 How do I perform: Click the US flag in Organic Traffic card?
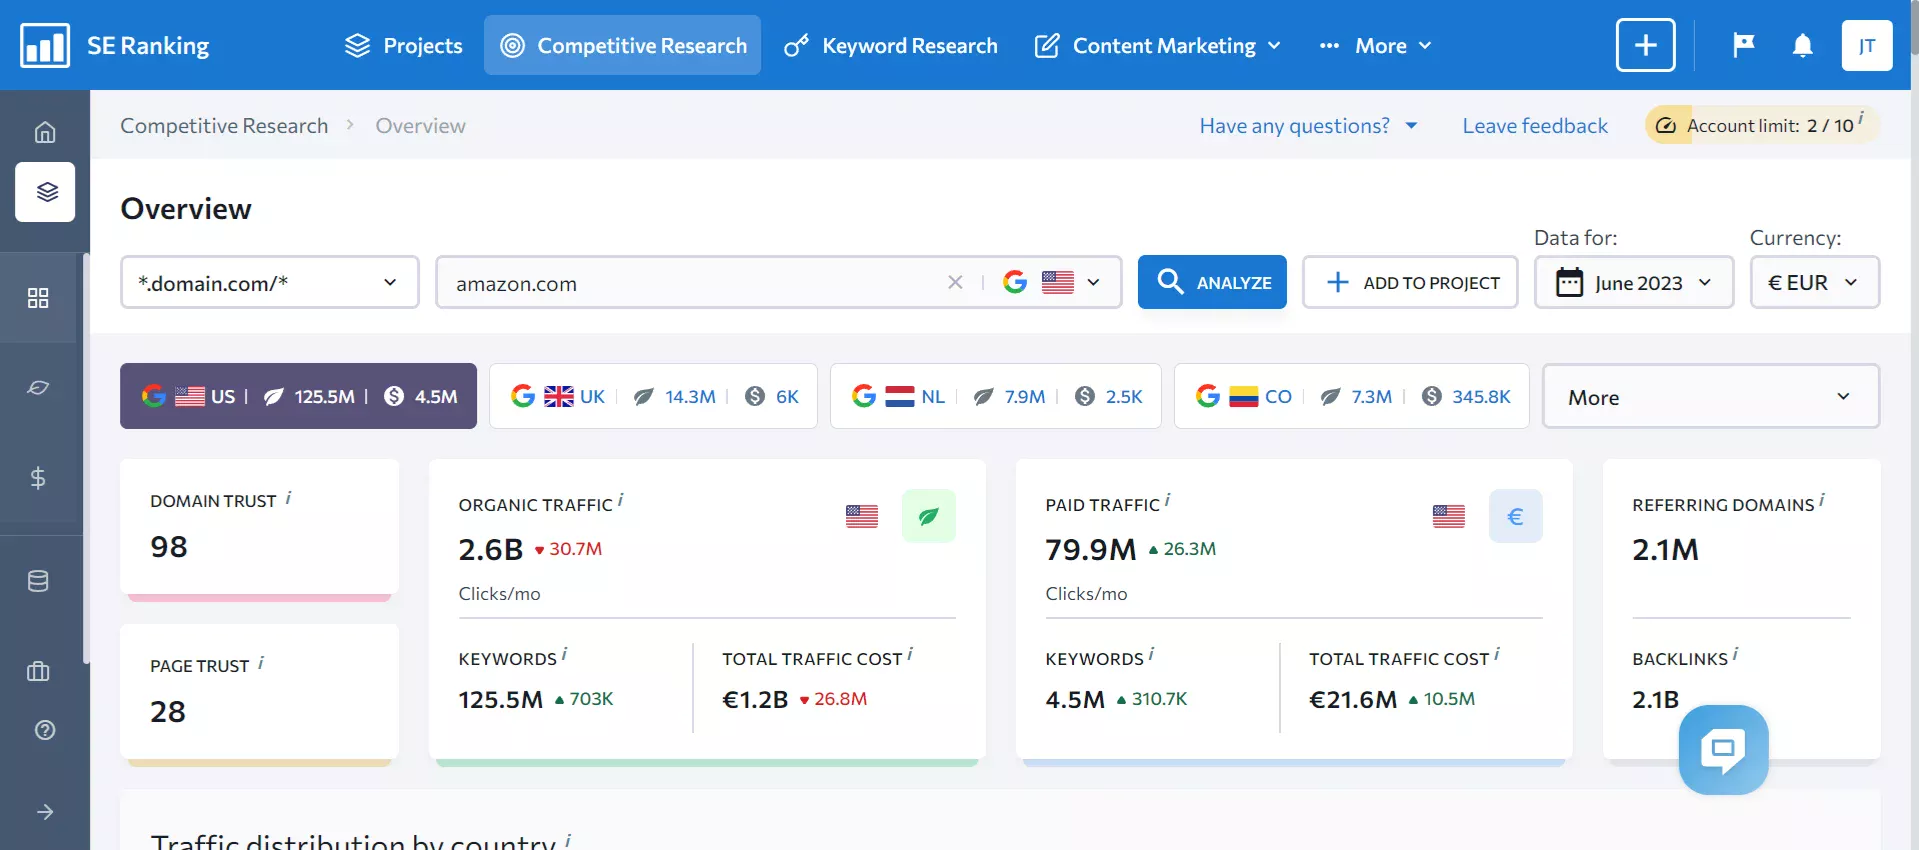pos(861,516)
